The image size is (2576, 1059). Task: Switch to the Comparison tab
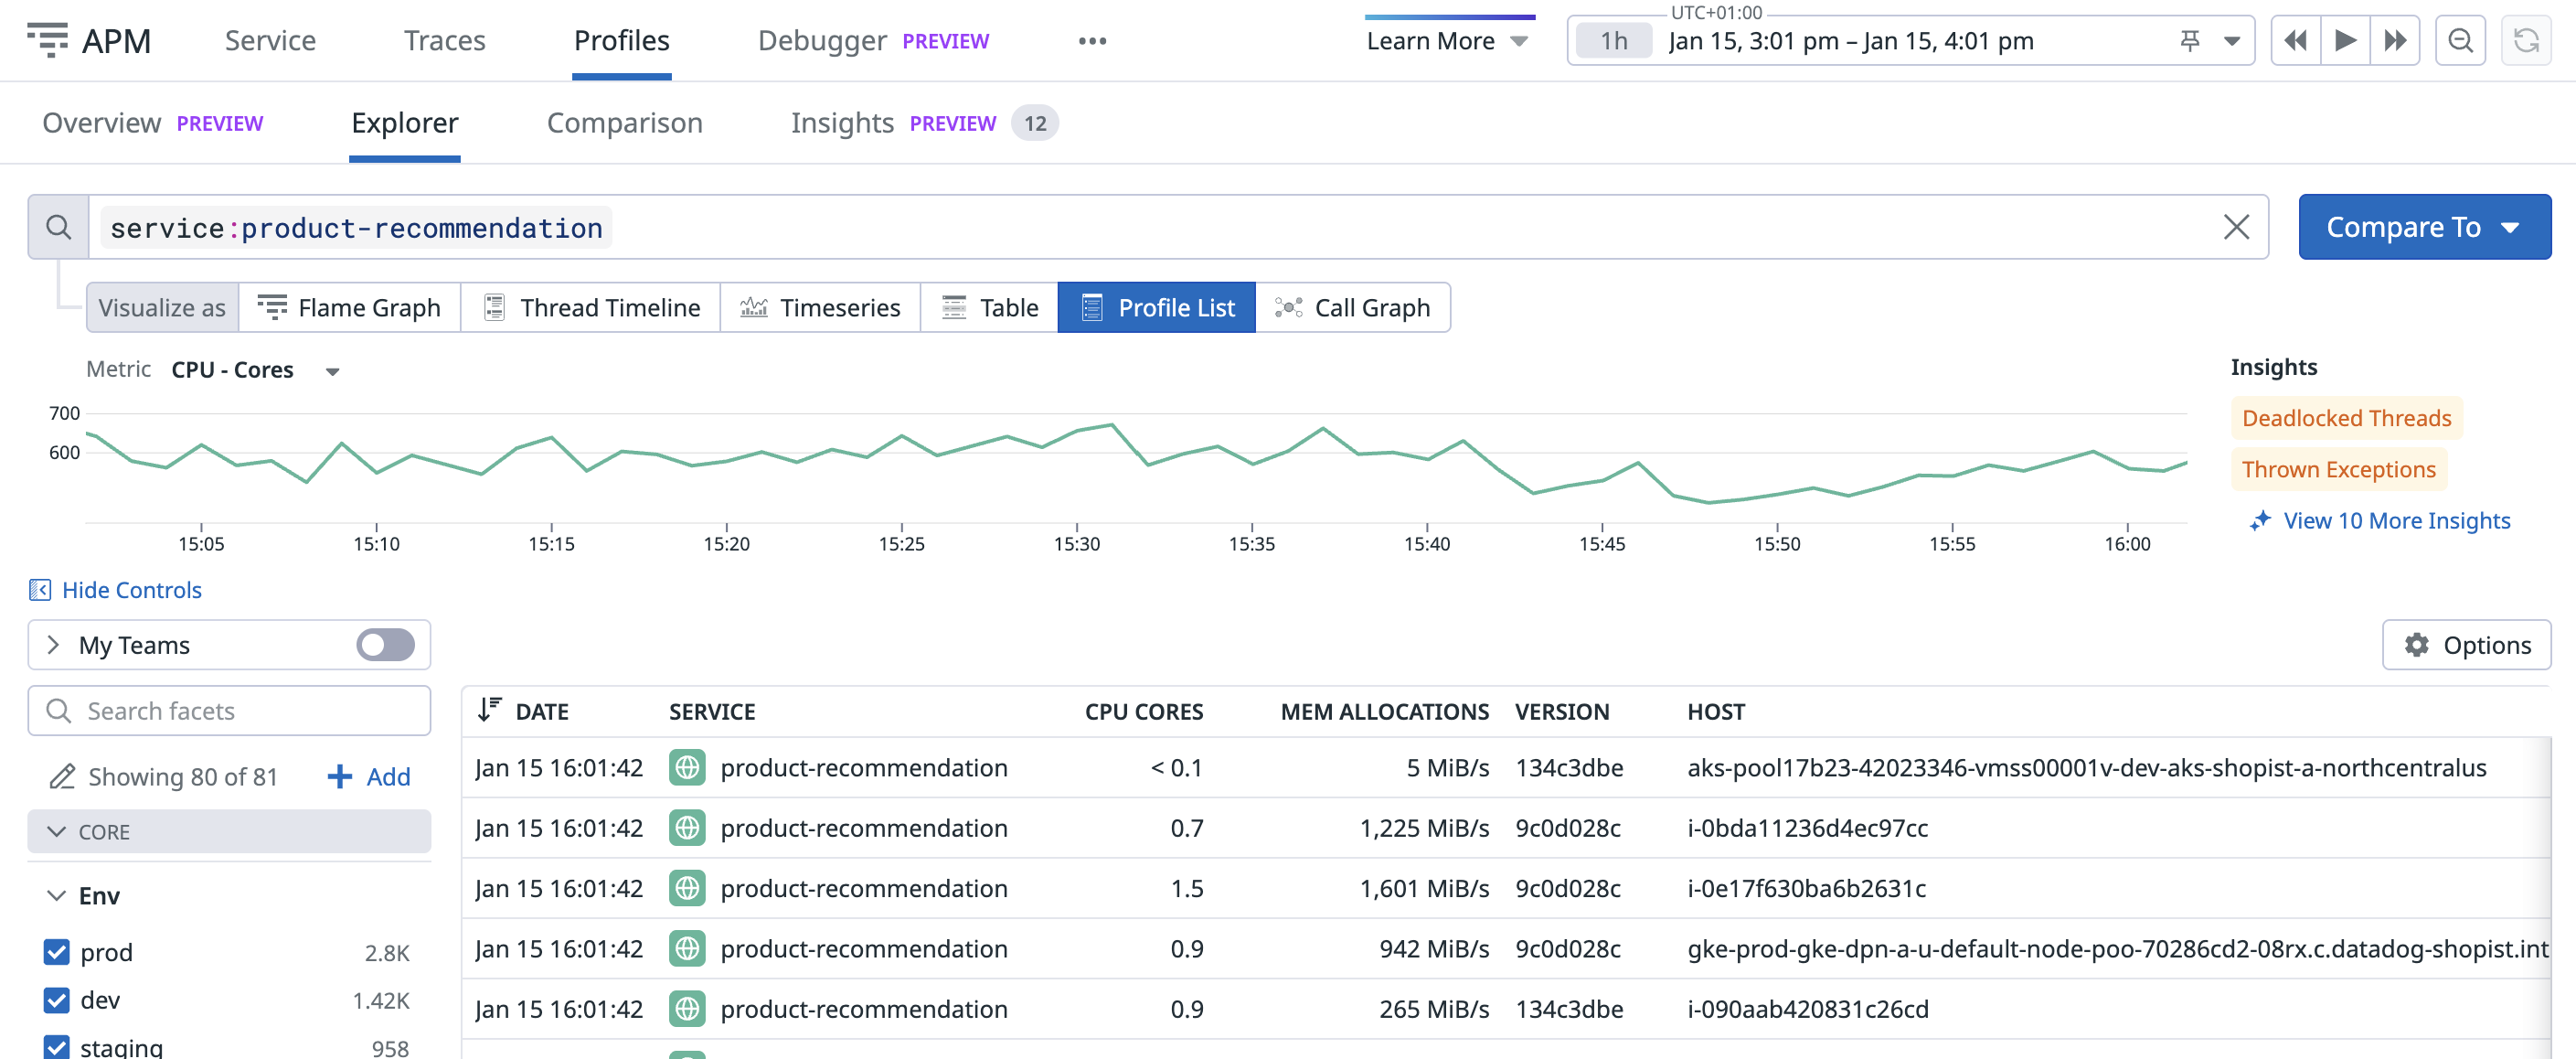coord(624,123)
